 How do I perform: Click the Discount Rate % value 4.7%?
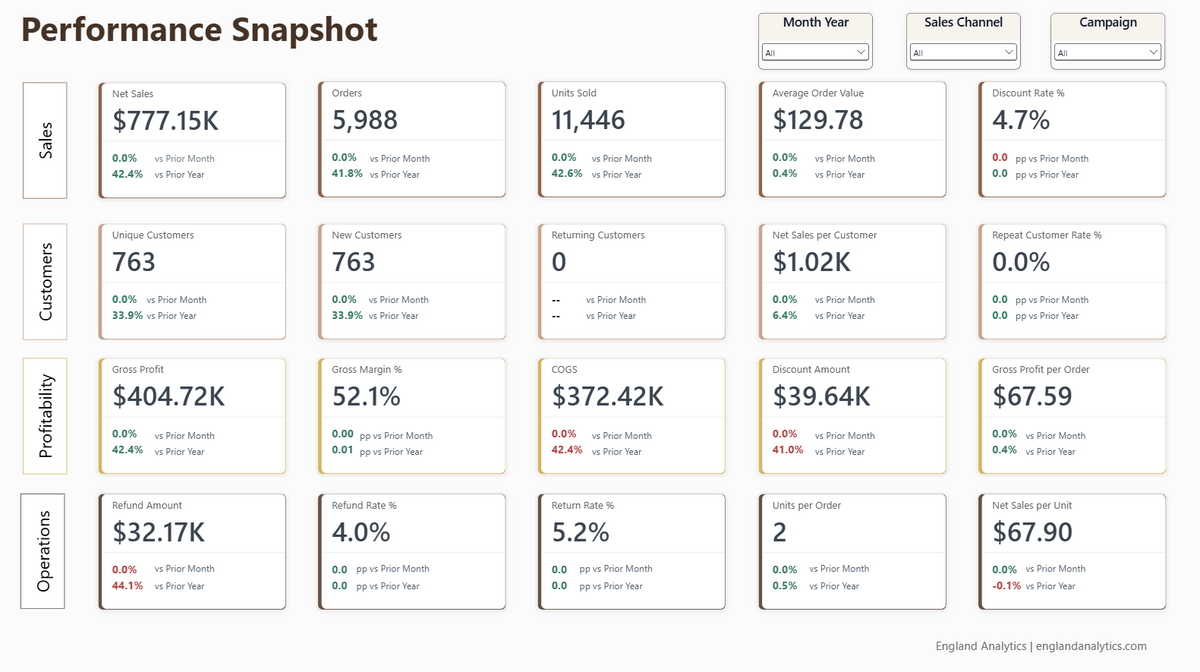1021,121
